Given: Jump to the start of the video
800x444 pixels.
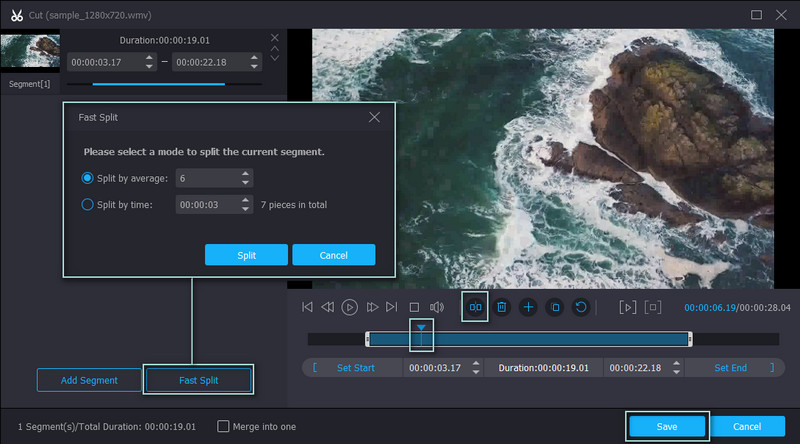Looking at the screenshot, I should pos(307,307).
